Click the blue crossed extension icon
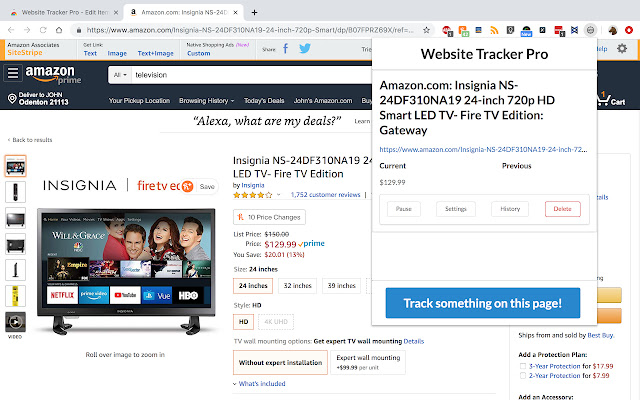 pyautogui.click(x=574, y=30)
